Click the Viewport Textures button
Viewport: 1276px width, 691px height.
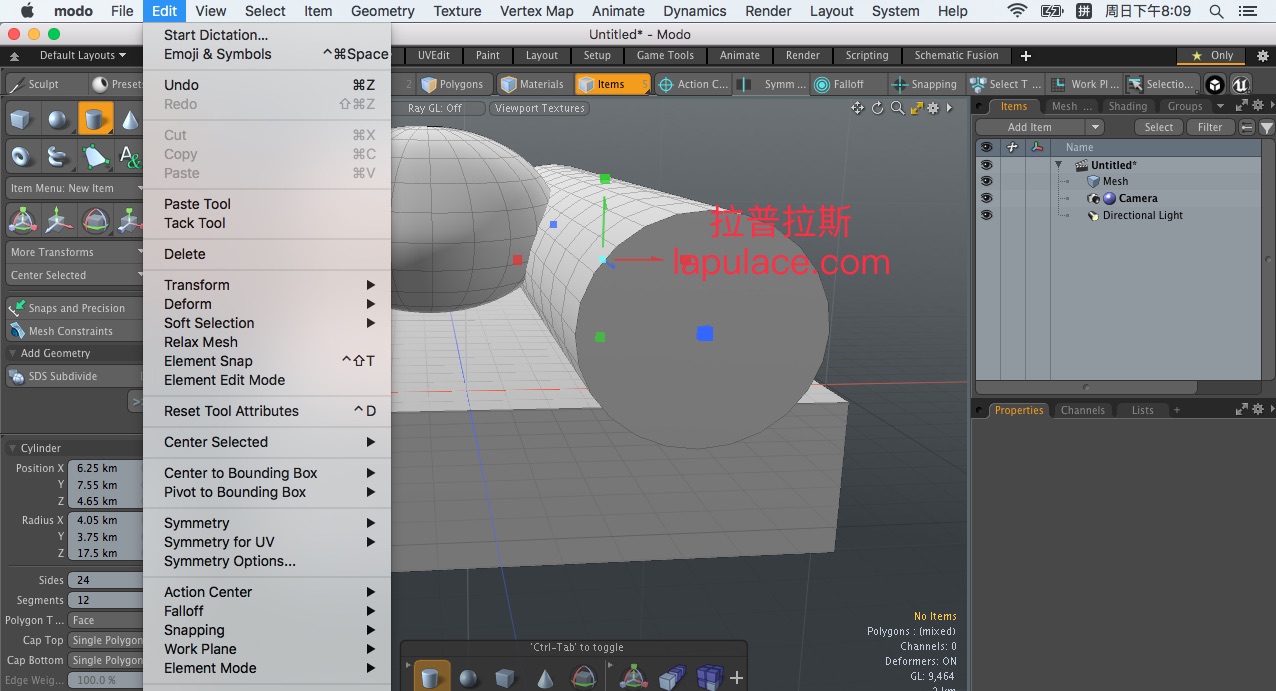(540, 108)
